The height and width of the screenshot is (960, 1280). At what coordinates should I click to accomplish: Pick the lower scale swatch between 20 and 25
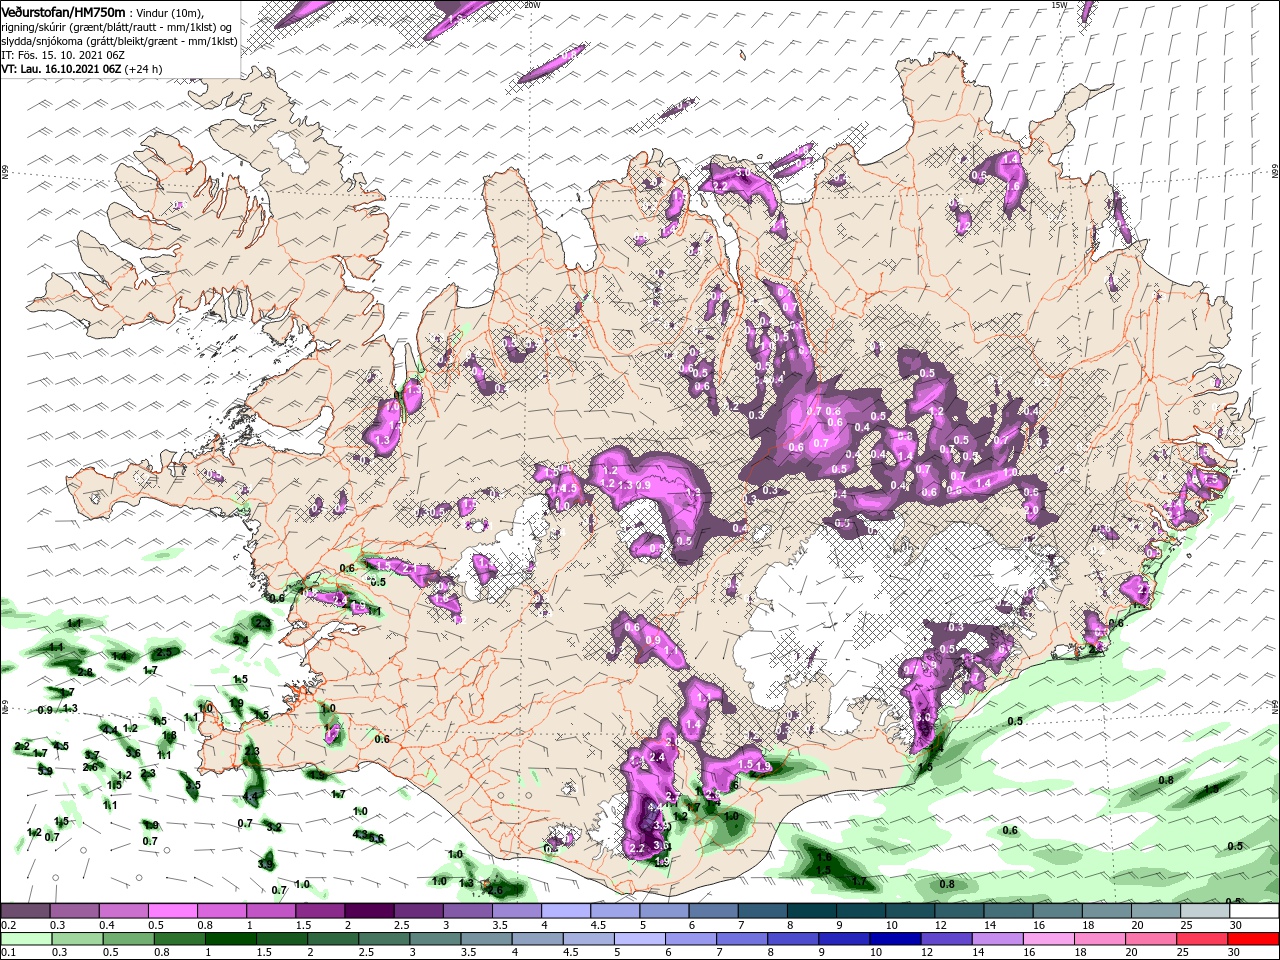(1151, 939)
